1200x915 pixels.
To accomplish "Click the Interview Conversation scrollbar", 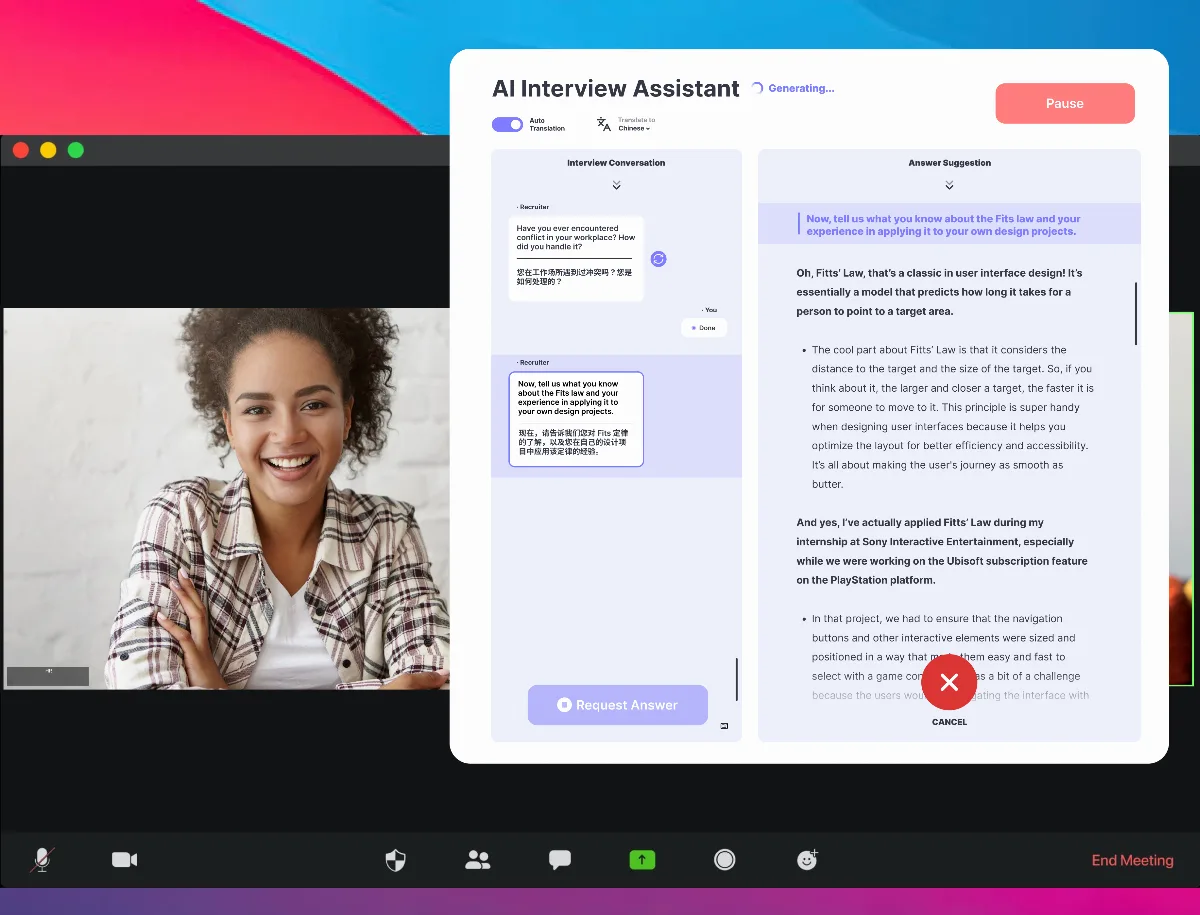I will (x=737, y=679).
